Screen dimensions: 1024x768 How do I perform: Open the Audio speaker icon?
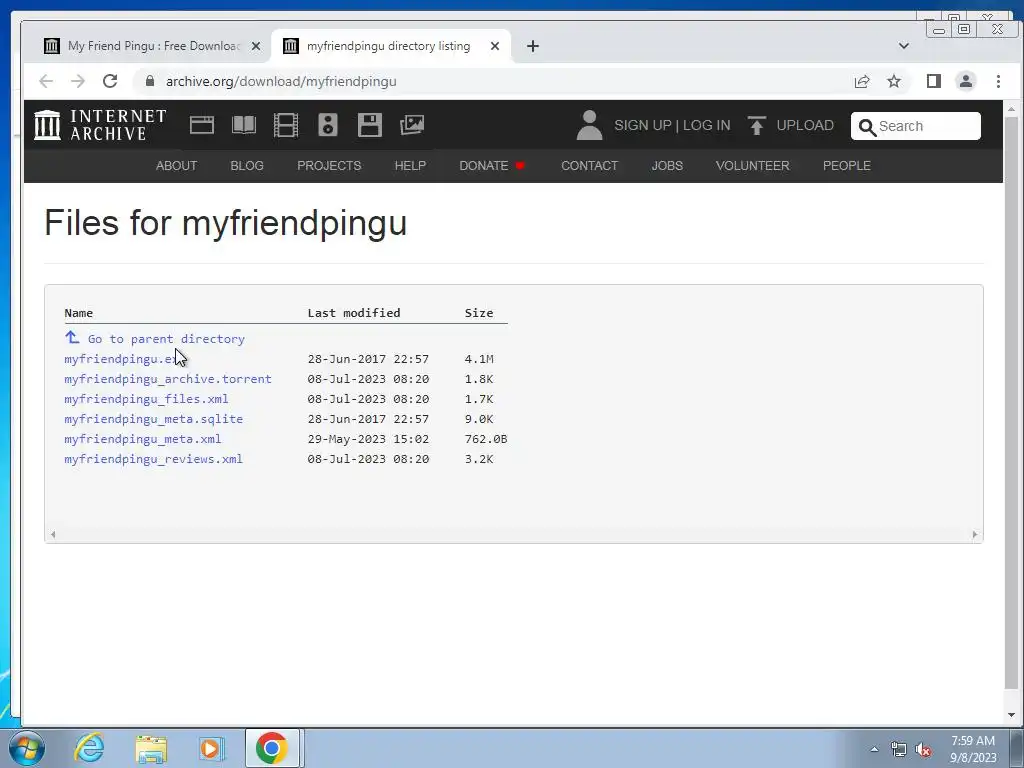coord(328,125)
